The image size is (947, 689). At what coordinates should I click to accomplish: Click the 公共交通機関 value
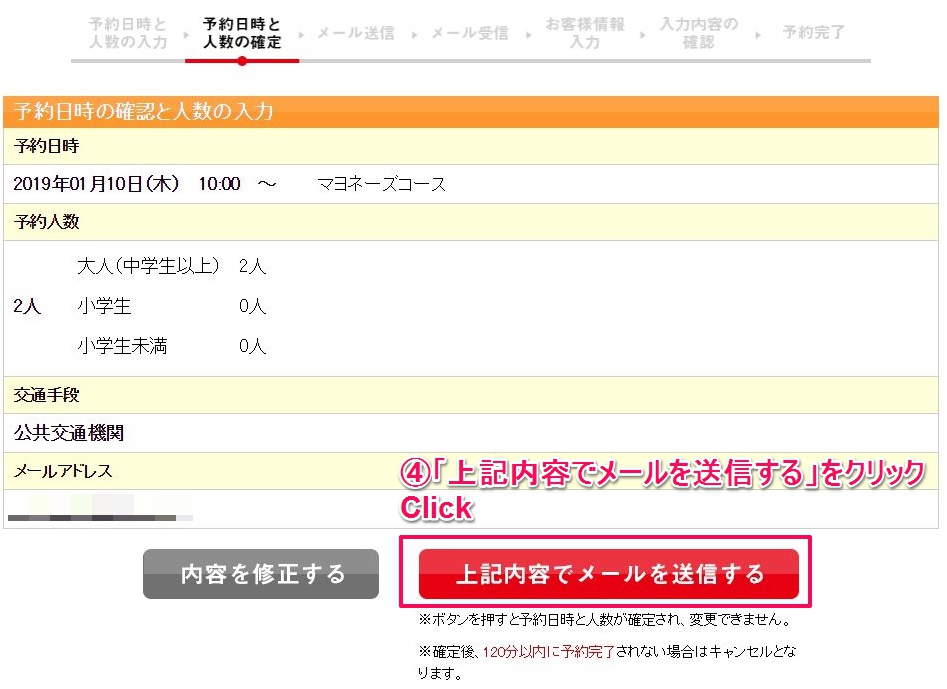coord(69,433)
